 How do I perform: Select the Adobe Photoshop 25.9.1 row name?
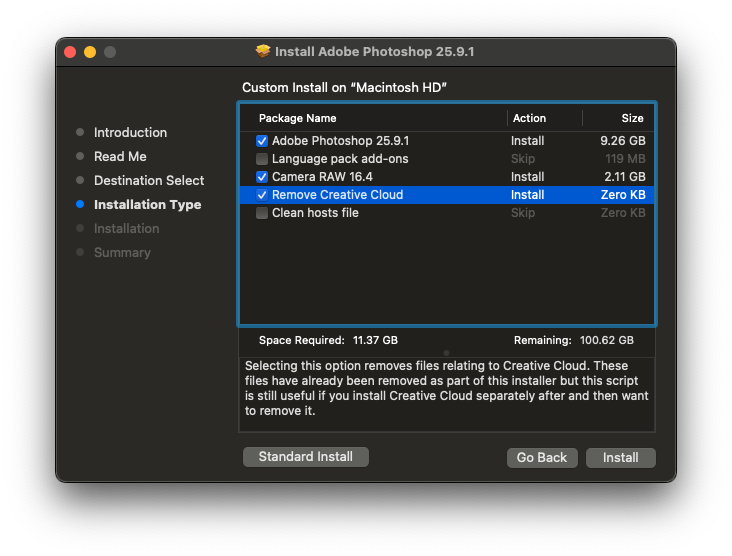[x=340, y=141]
